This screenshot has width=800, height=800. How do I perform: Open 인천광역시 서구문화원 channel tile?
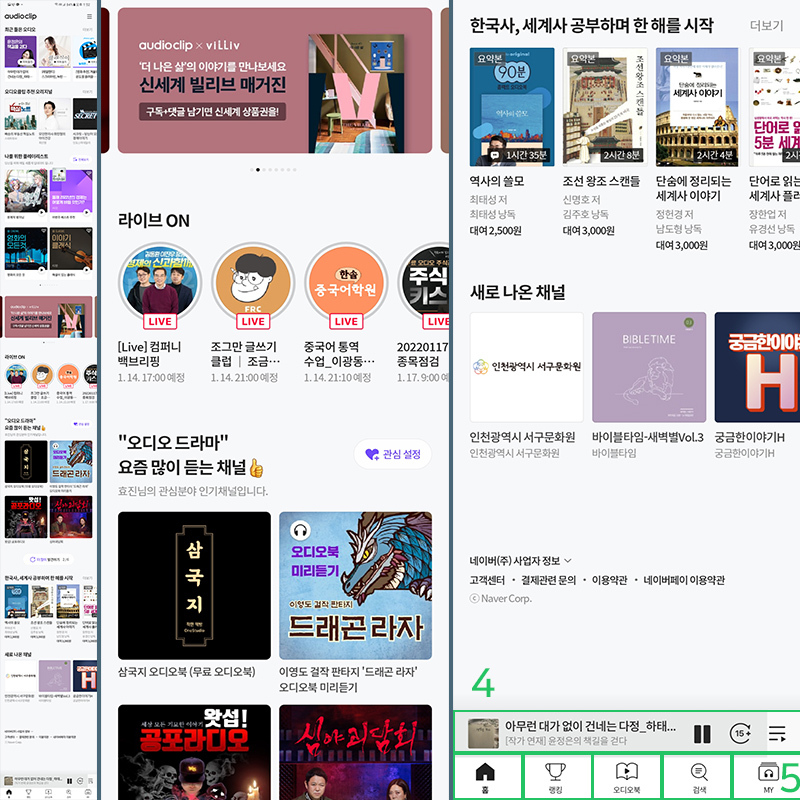(x=527, y=367)
